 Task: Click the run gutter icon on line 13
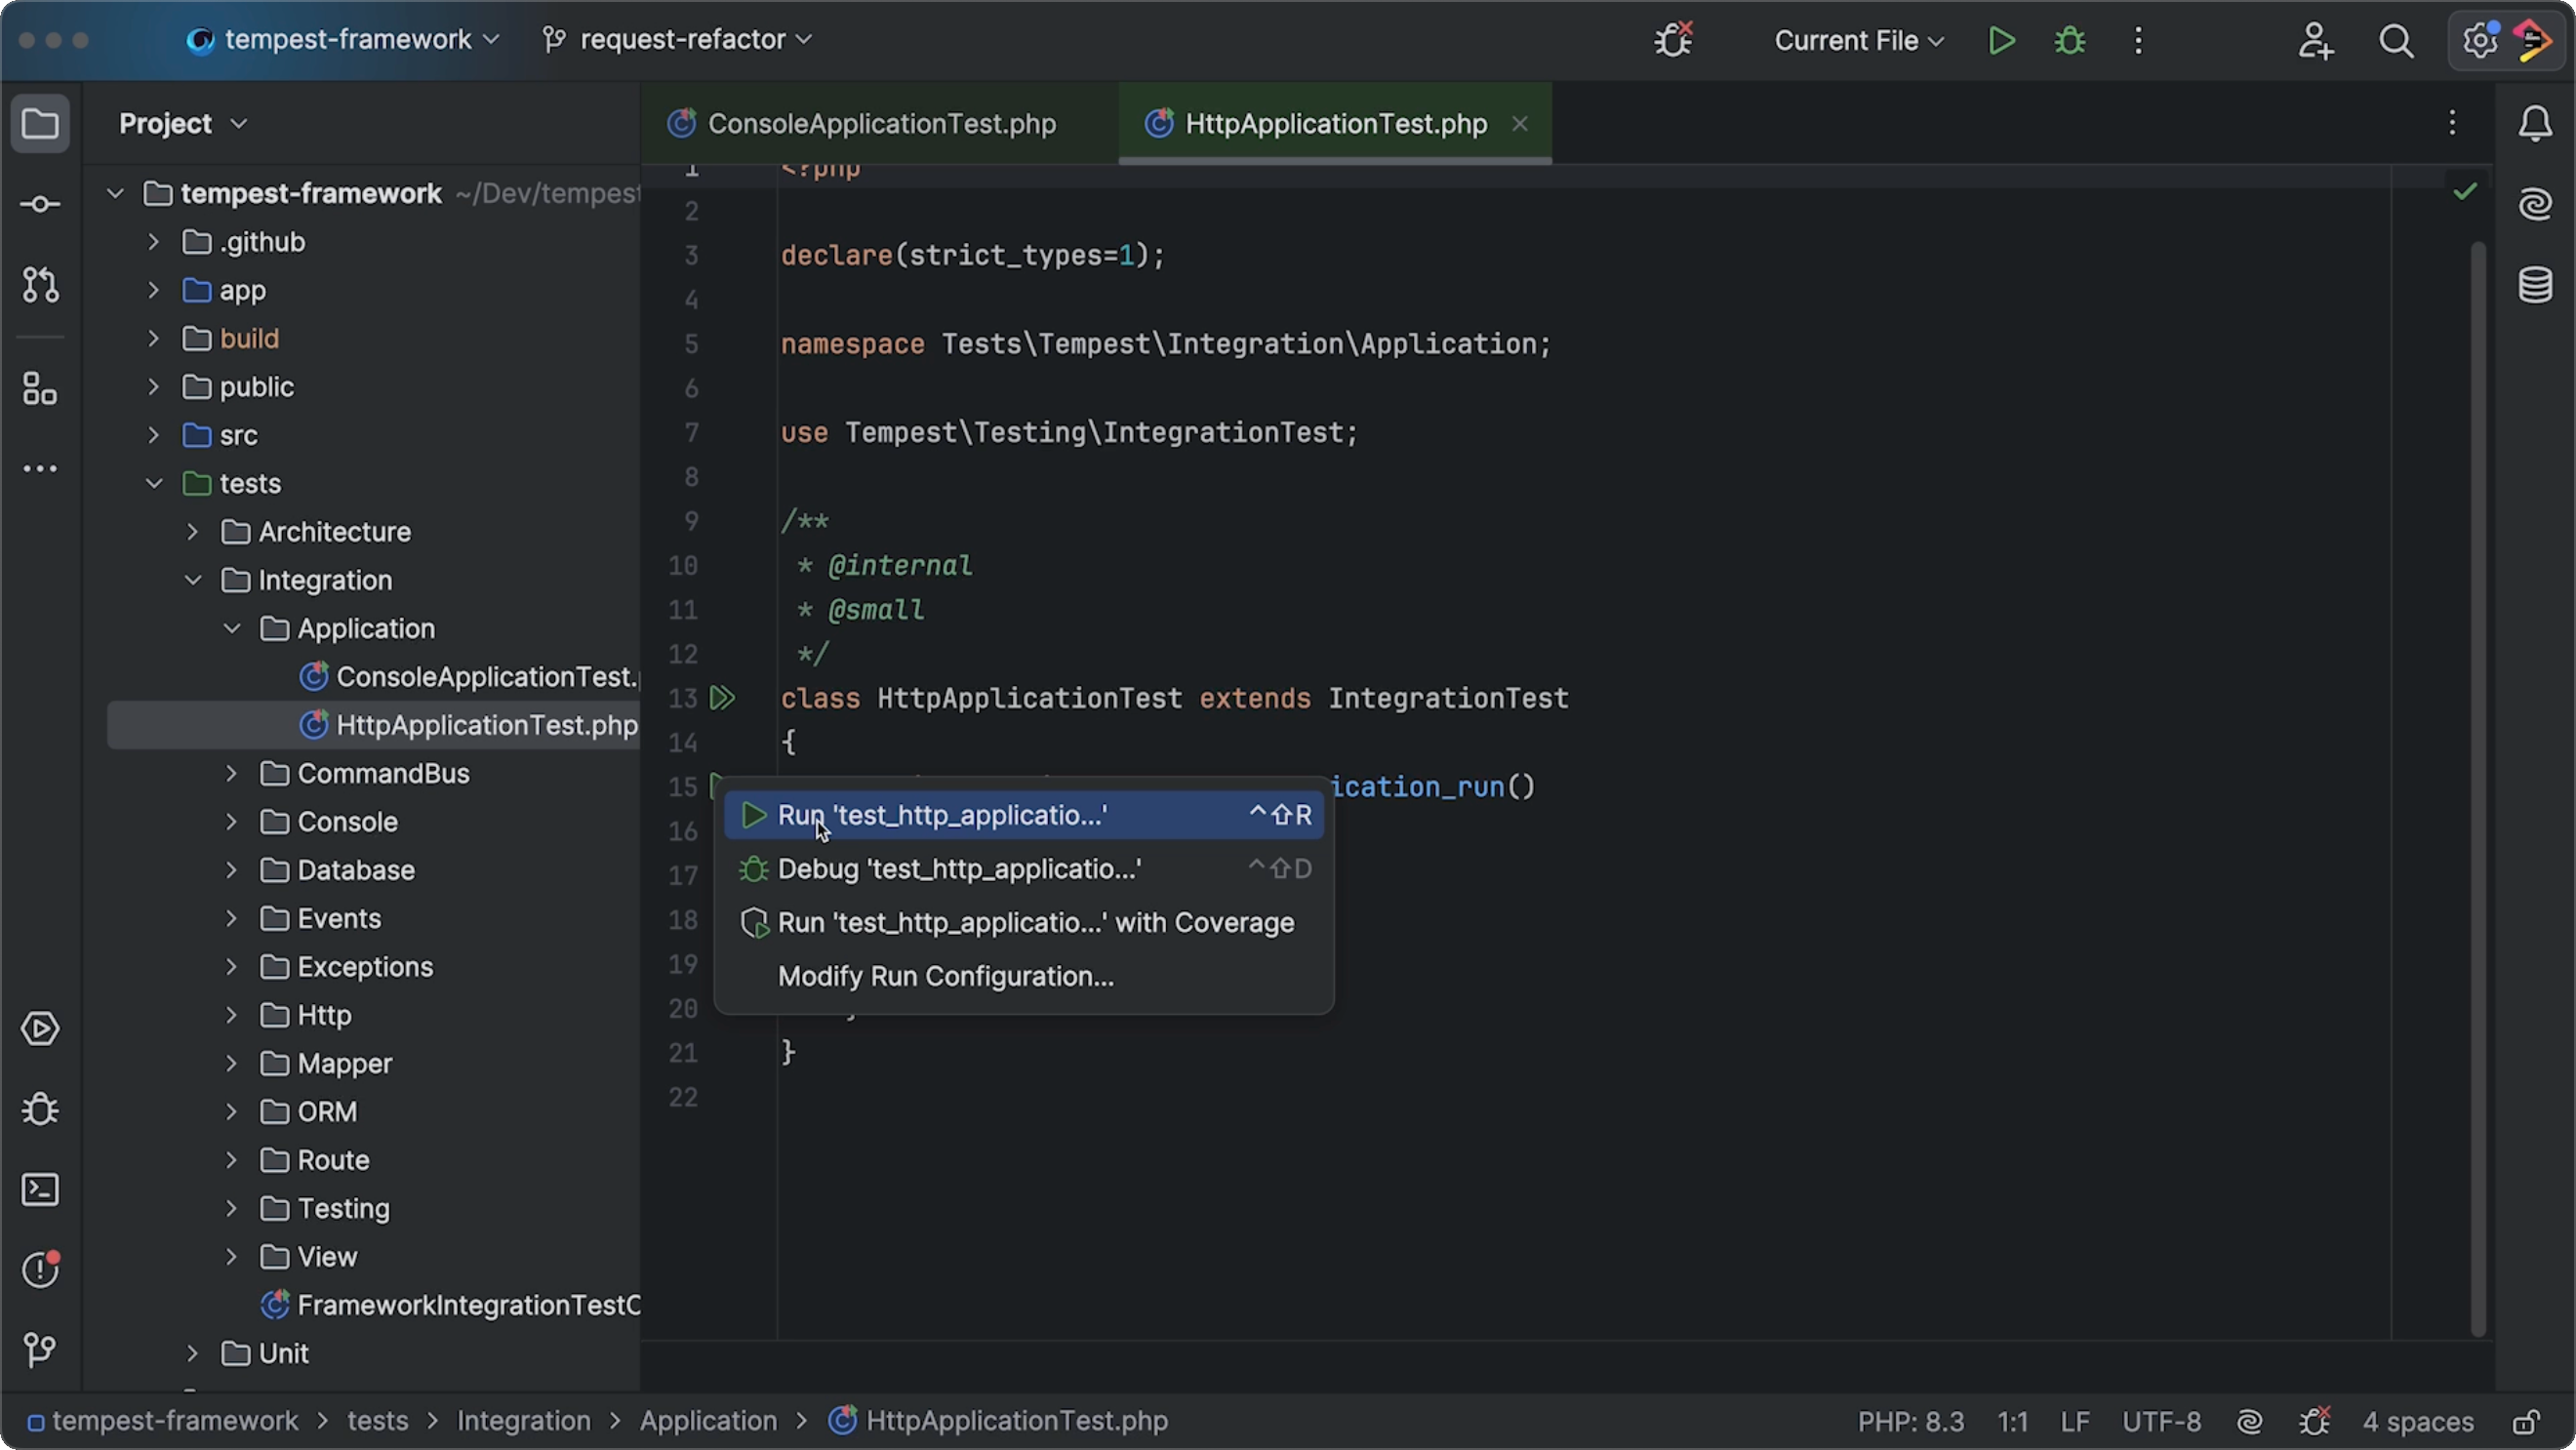point(722,698)
